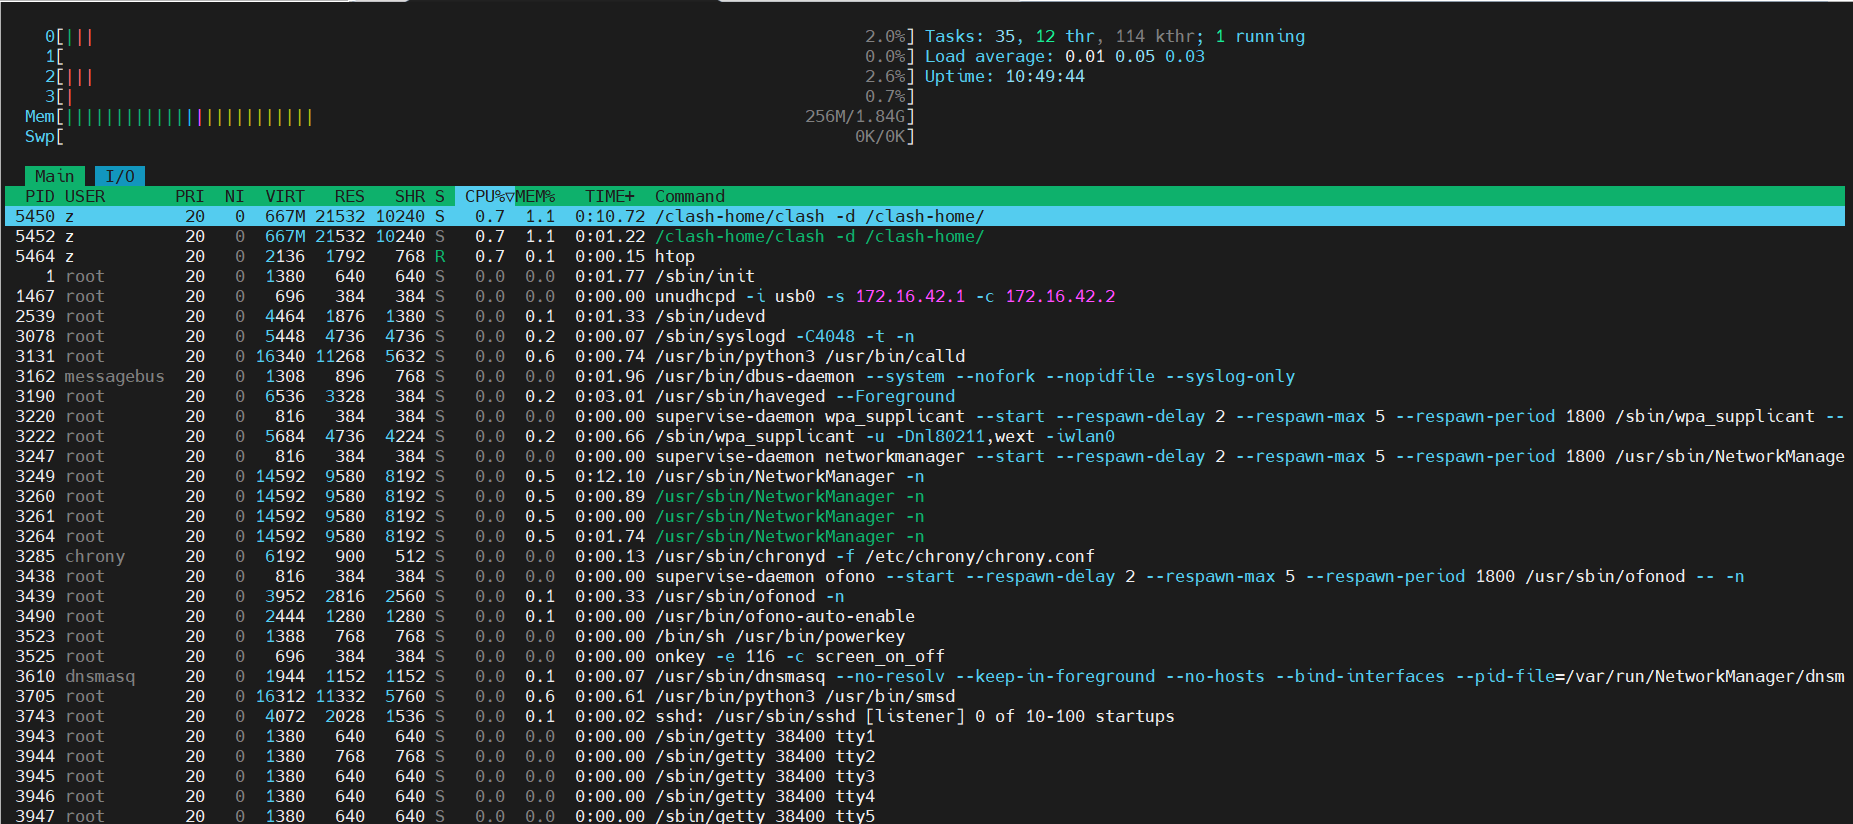Viewport: 1853px width, 824px height.
Task: Click the Mem usage meter bar
Action: coord(470,116)
